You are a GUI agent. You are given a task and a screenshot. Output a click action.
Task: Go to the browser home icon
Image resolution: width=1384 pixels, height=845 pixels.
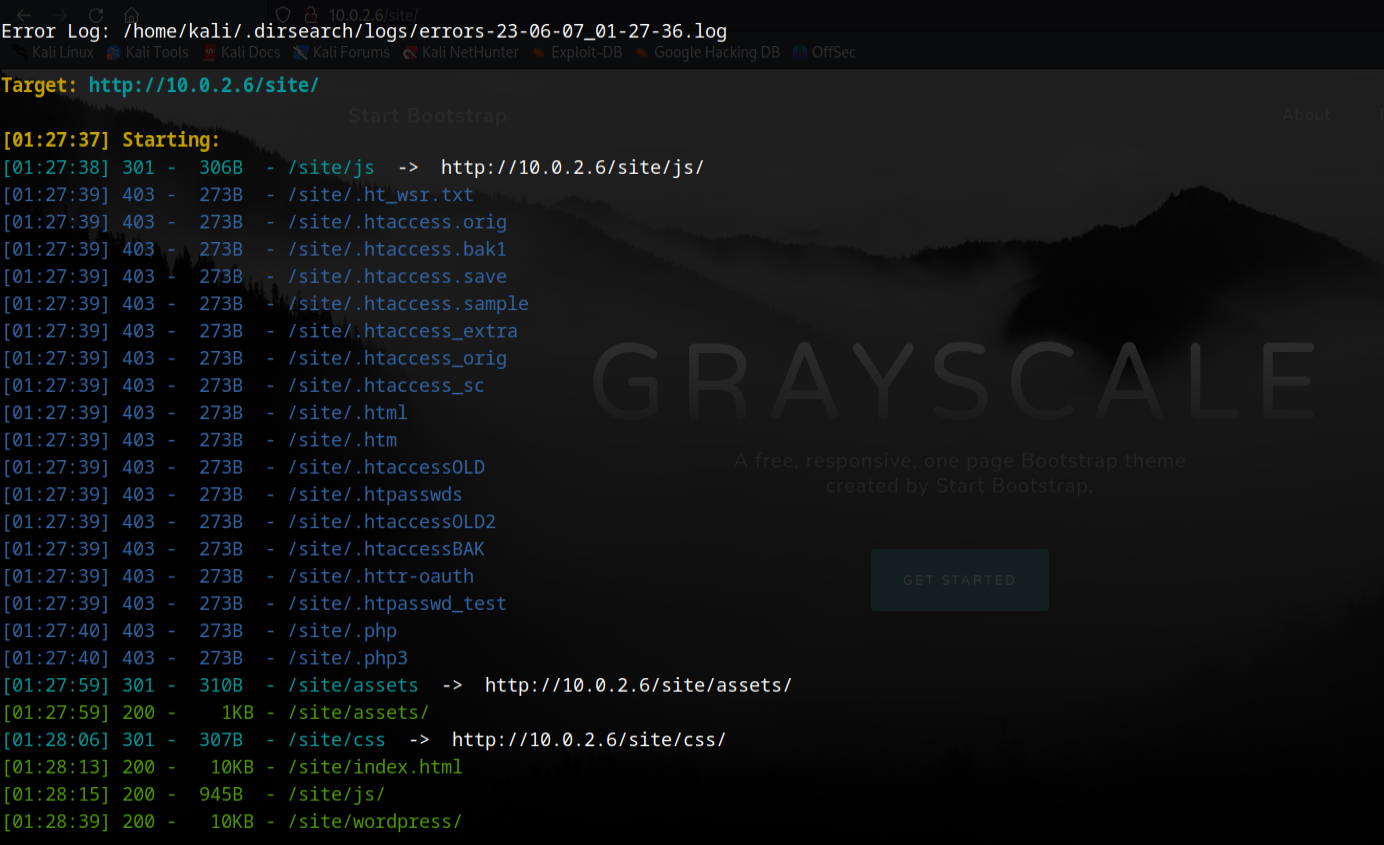131,14
